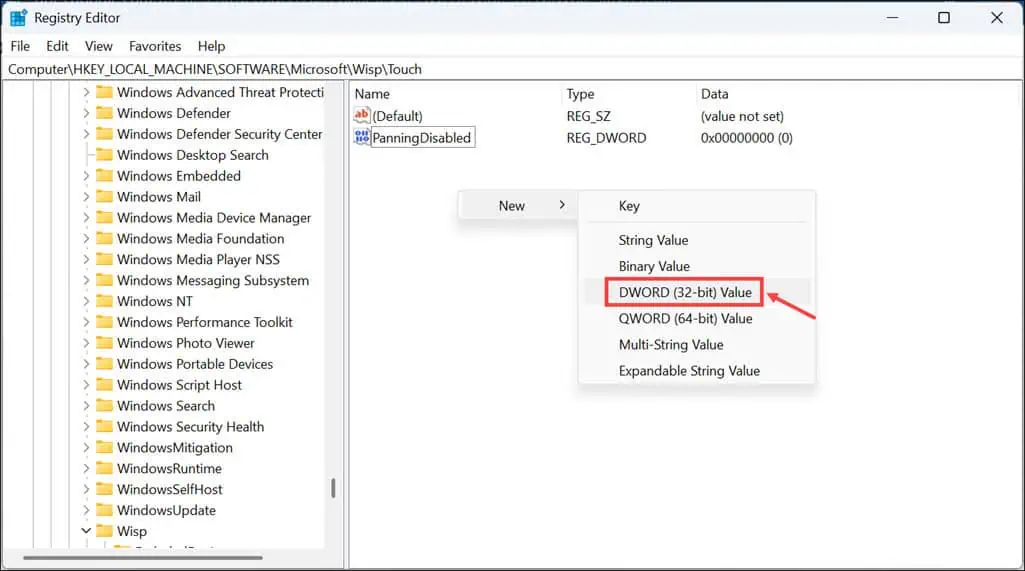Expand the Windows Performance Toolkit key
The height and width of the screenshot is (571, 1025).
pyautogui.click(x=86, y=322)
